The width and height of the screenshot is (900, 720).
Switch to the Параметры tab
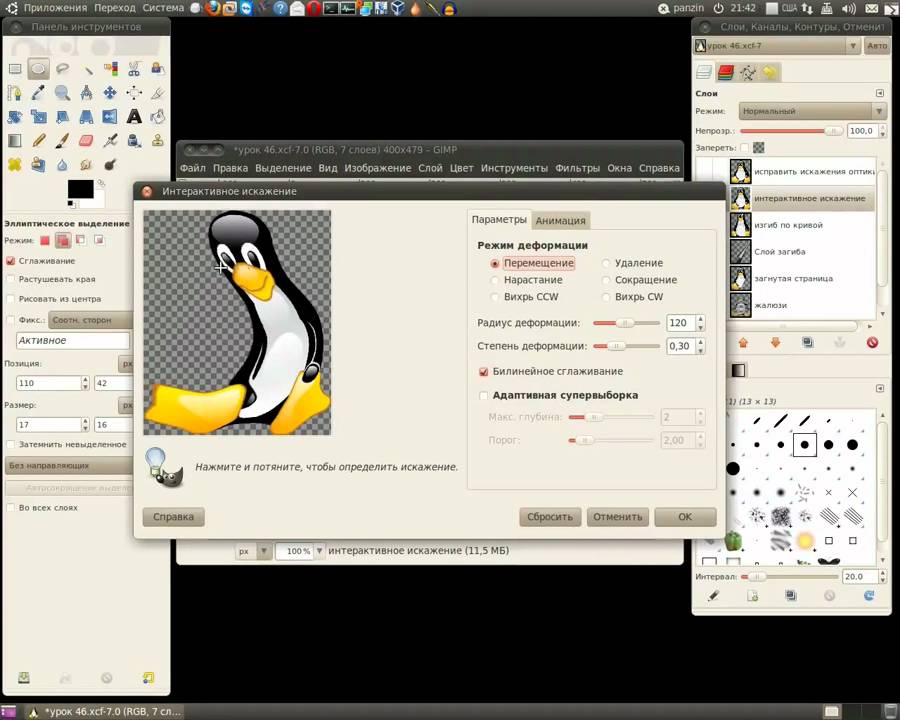coord(499,220)
